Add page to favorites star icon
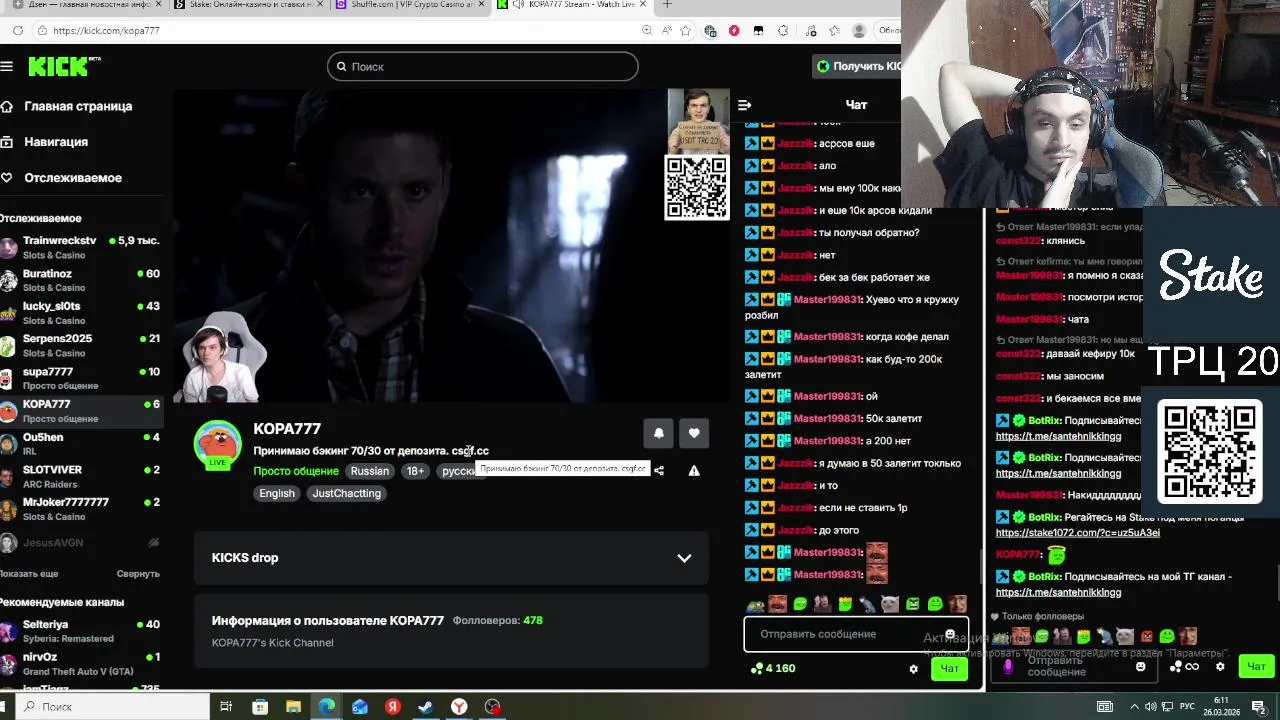Viewport: 1280px width, 720px height. (x=685, y=30)
